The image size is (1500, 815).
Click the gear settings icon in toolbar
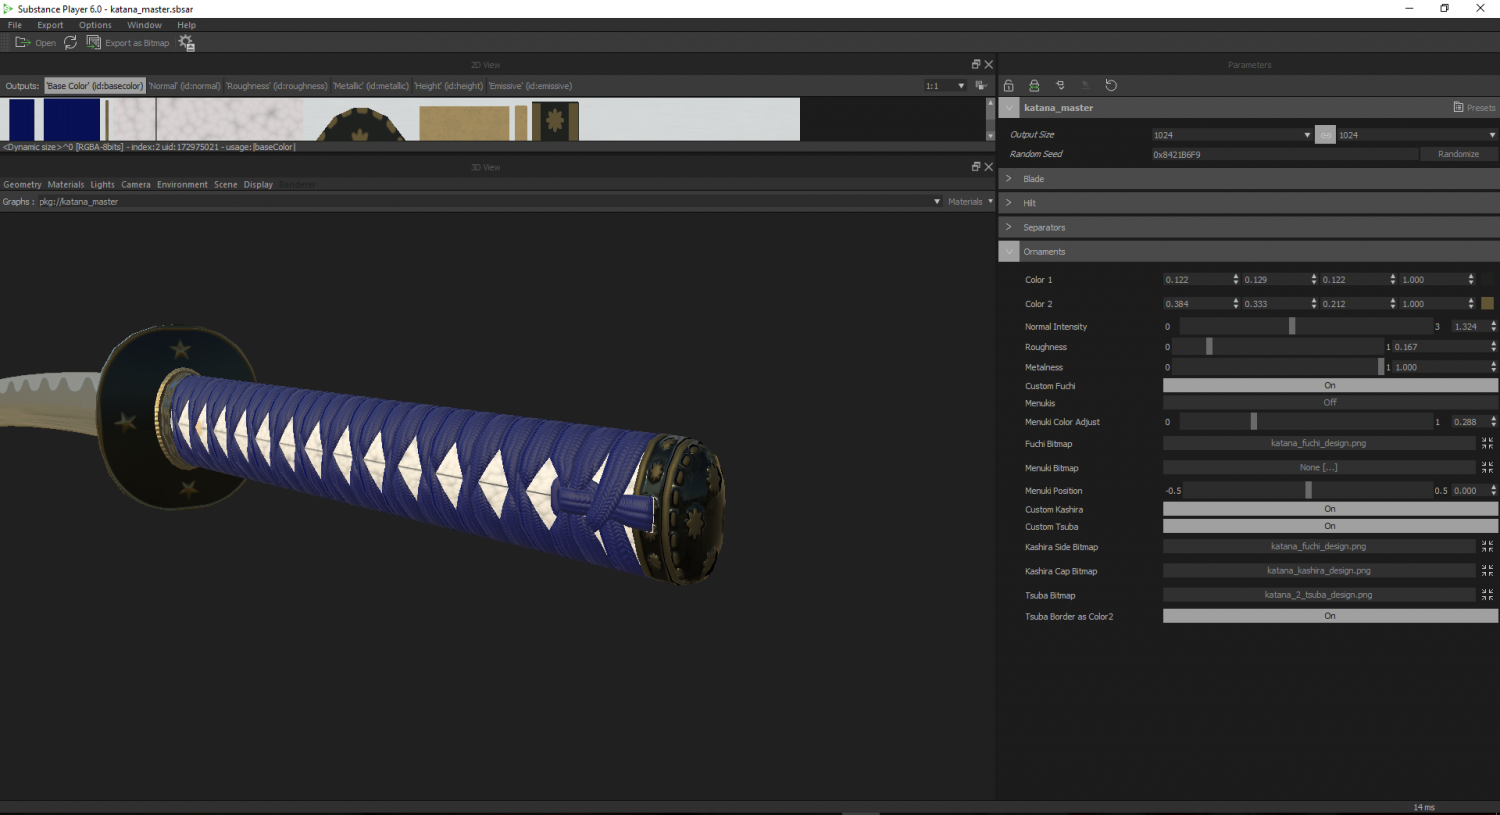pyautogui.click(x=186, y=43)
